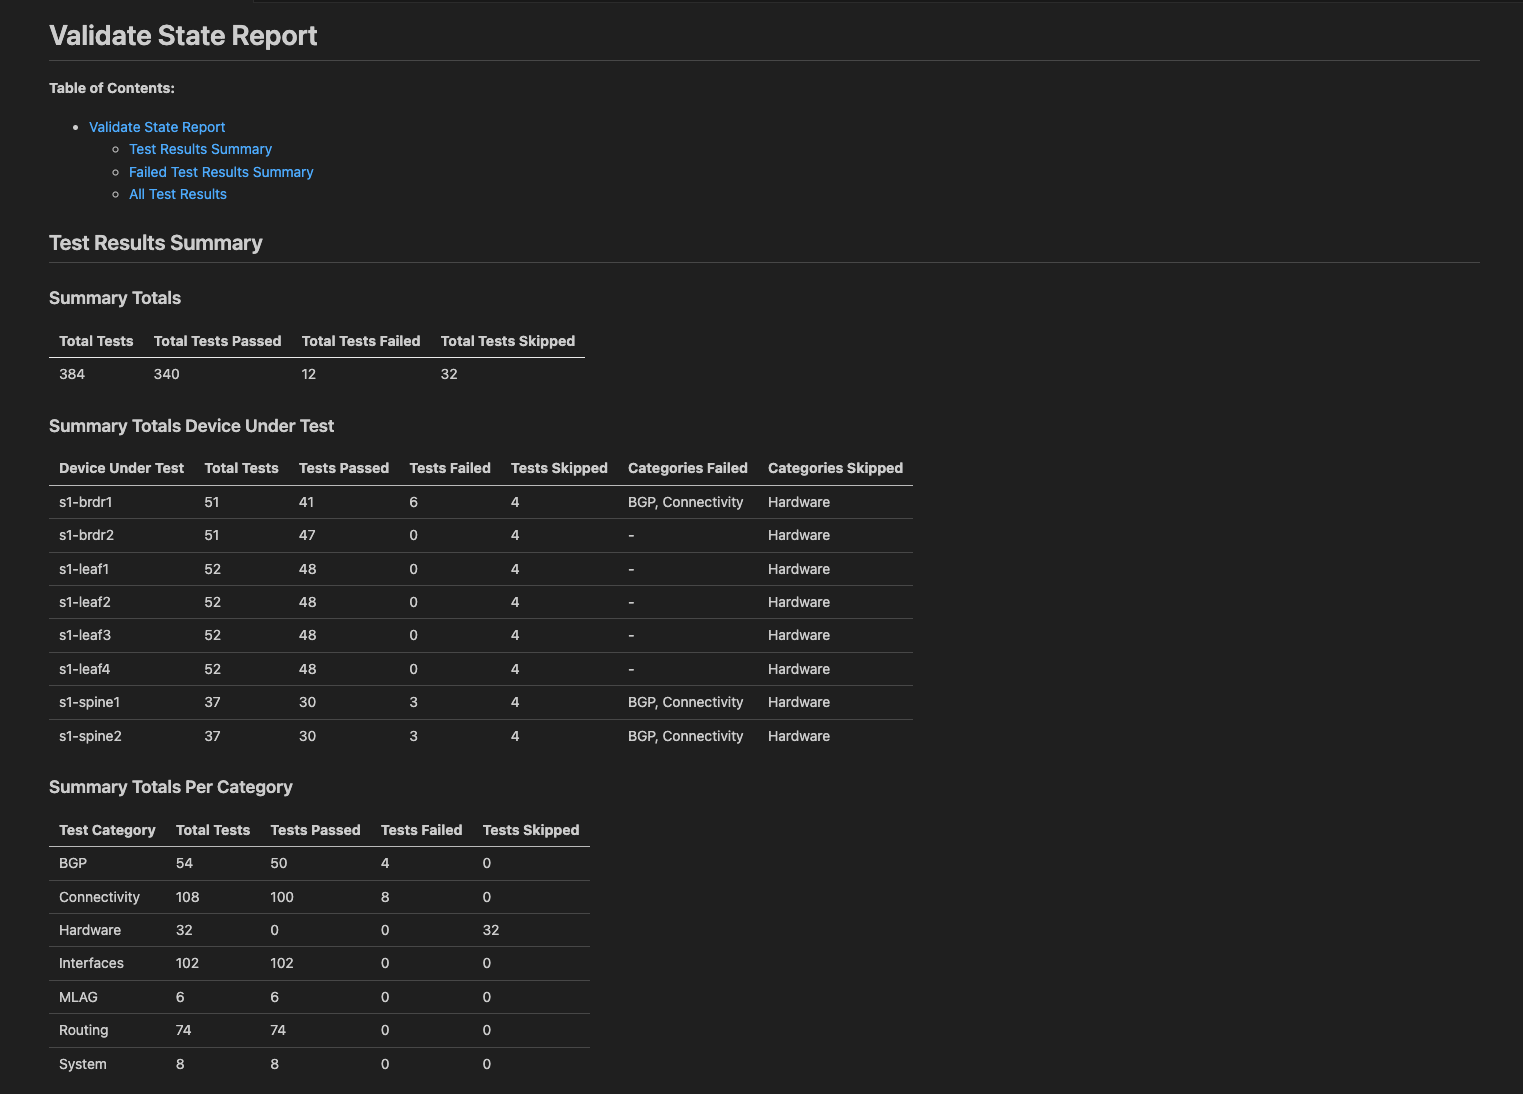
Task: Select the s1-brdr1 device cell
Action: point(86,502)
